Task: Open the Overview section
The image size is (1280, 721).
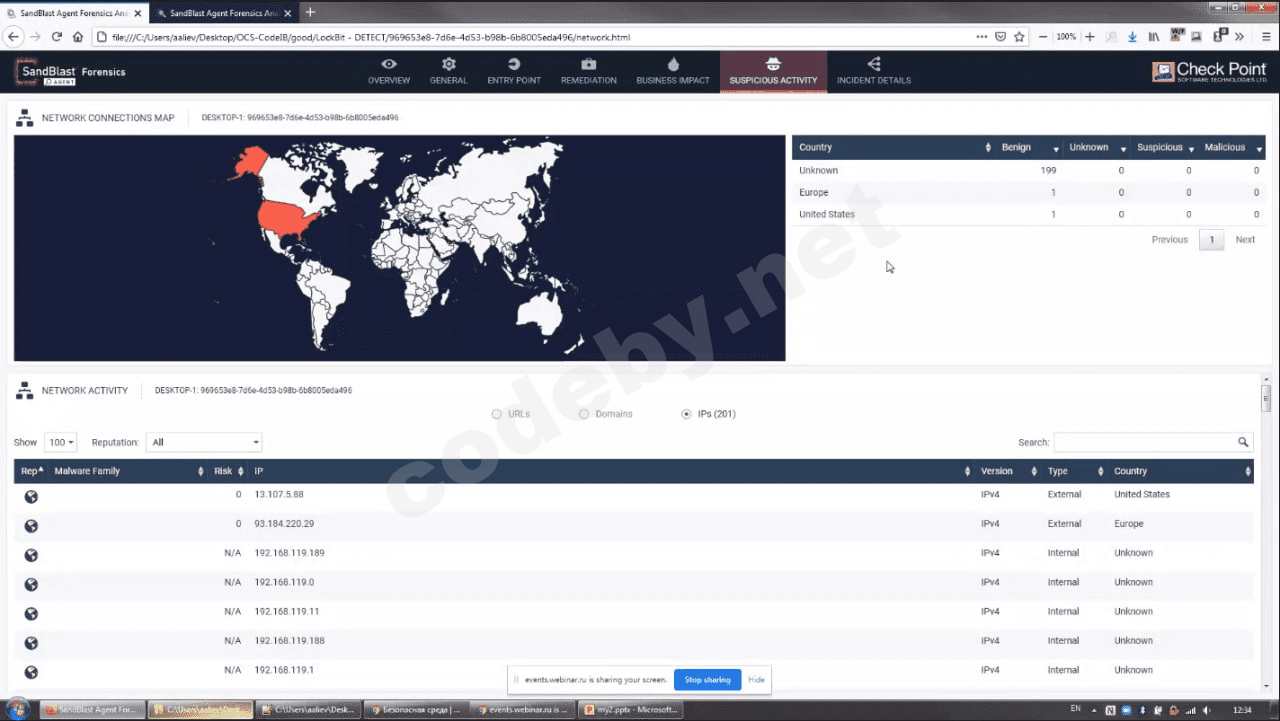Action: [389, 71]
